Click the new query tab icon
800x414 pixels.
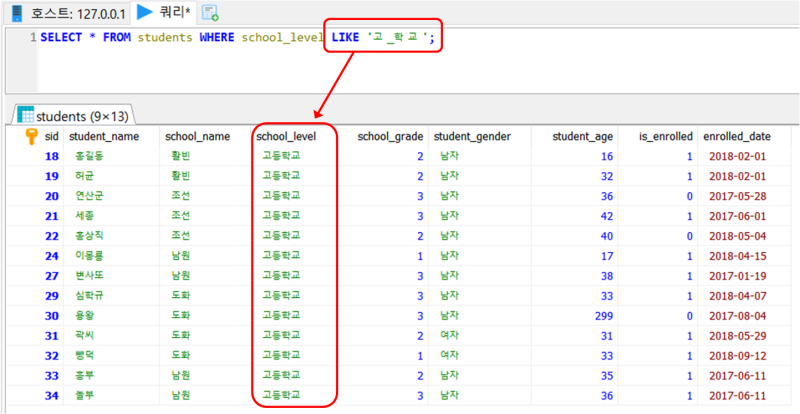point(210,13)
